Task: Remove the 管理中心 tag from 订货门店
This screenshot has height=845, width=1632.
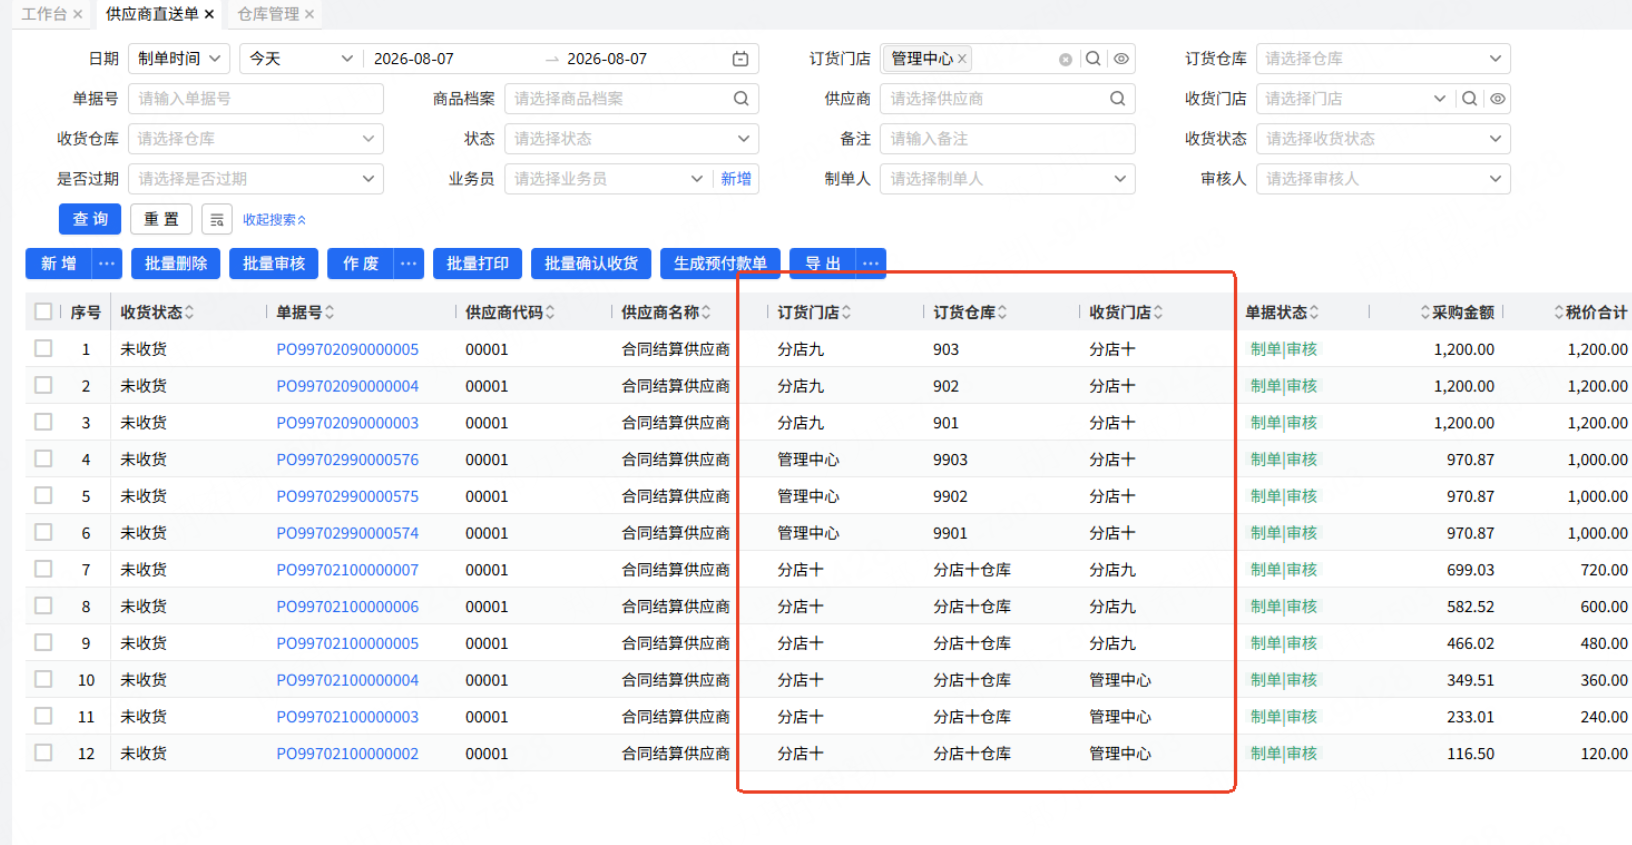Action: (x=962, y=59)
